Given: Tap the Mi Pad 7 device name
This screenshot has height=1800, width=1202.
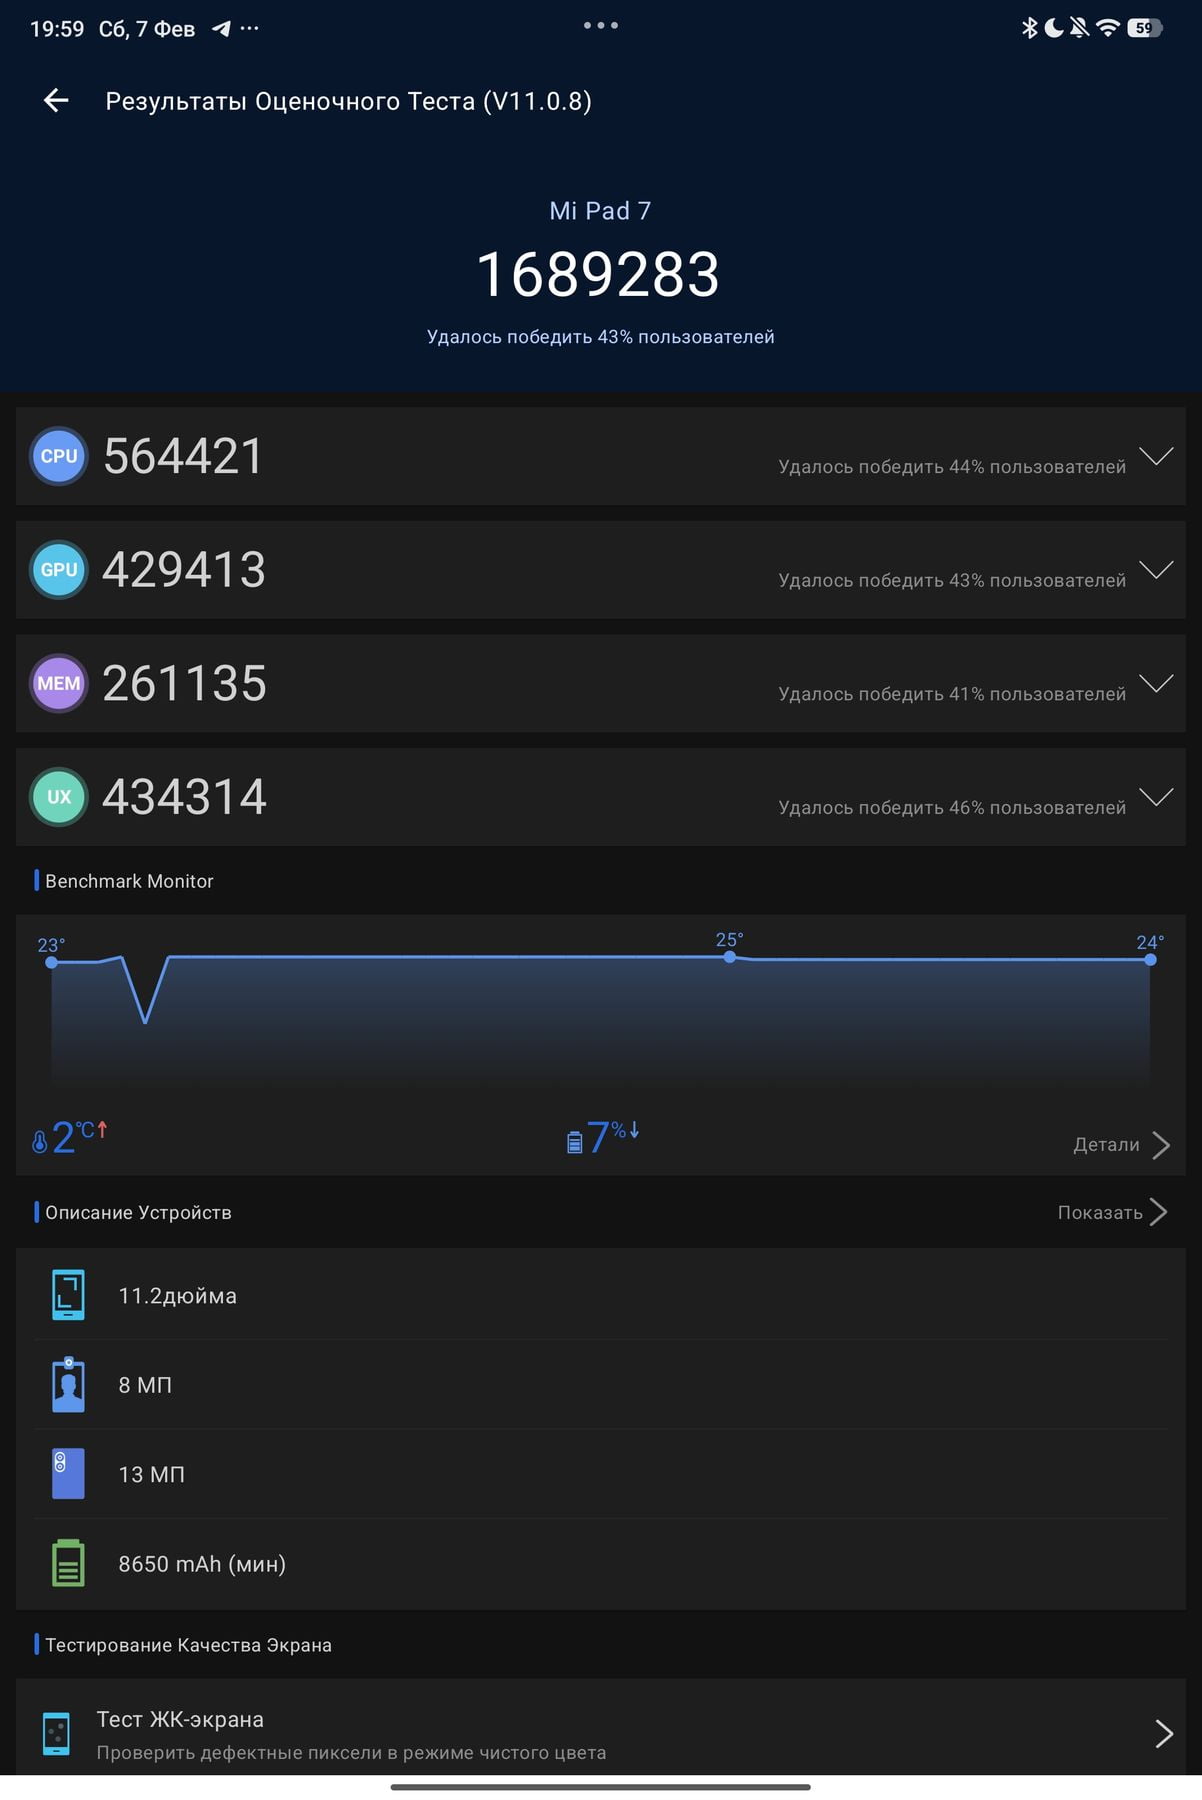Looking at the screenshot, I should (x=600, y=211).
